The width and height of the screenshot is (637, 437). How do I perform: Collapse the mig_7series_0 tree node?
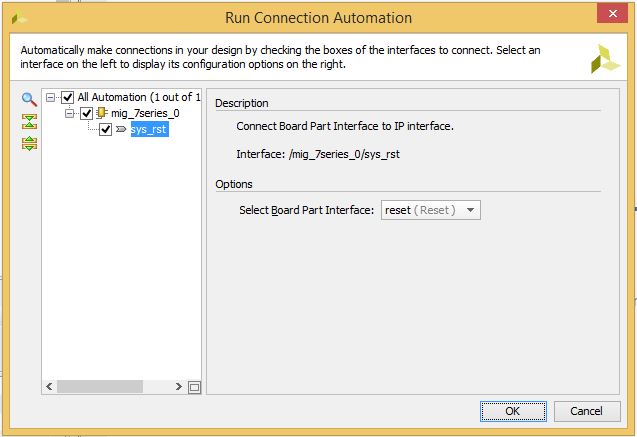69,113
